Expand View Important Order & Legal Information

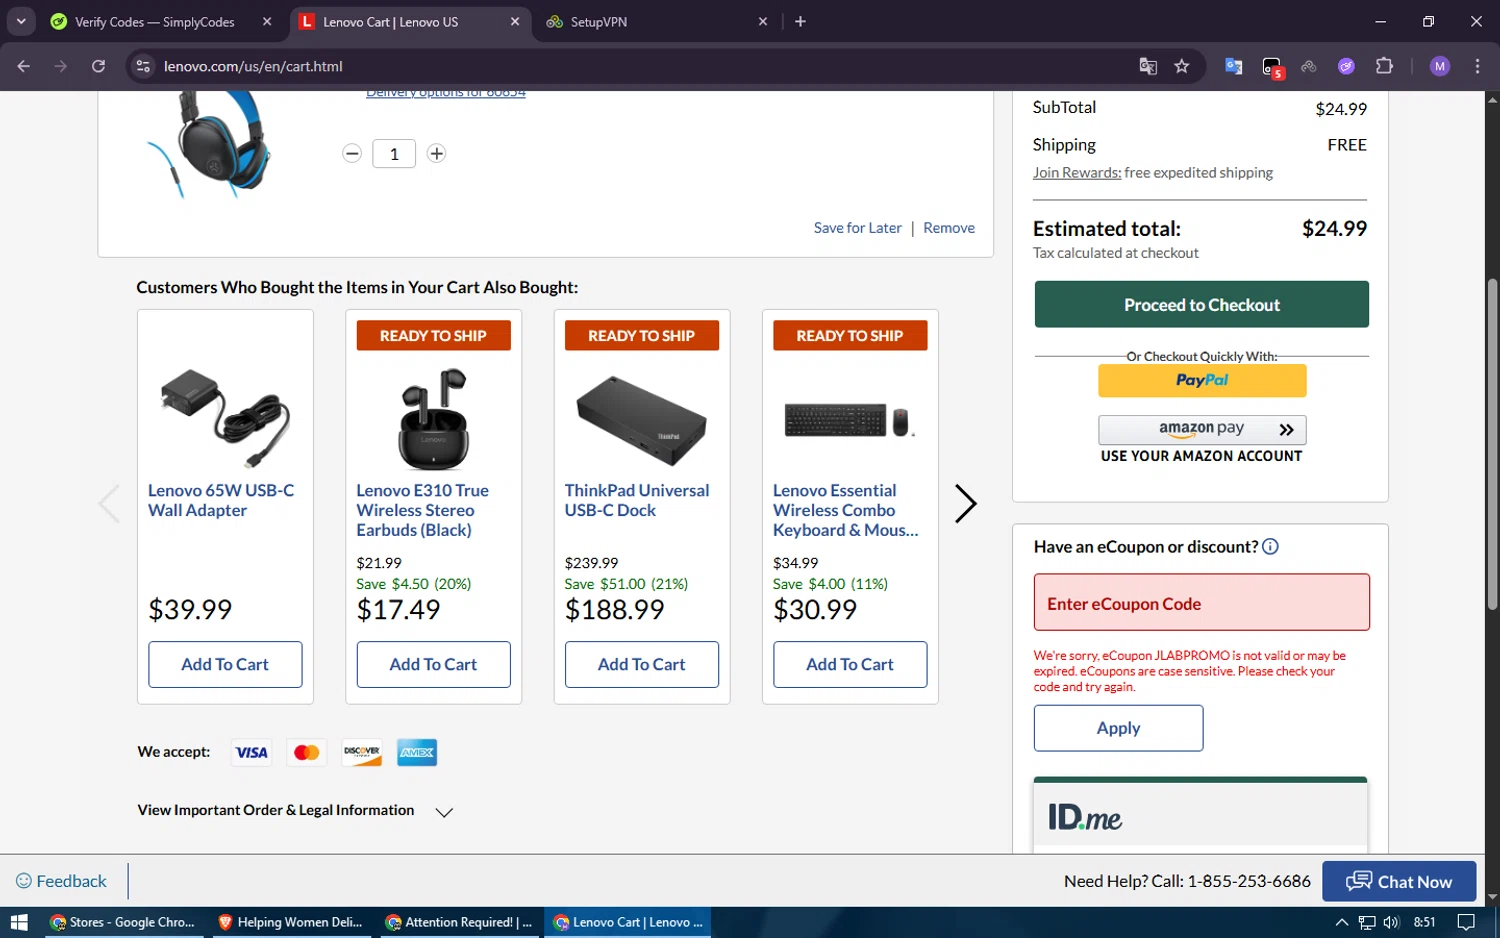tap(295, 811)
